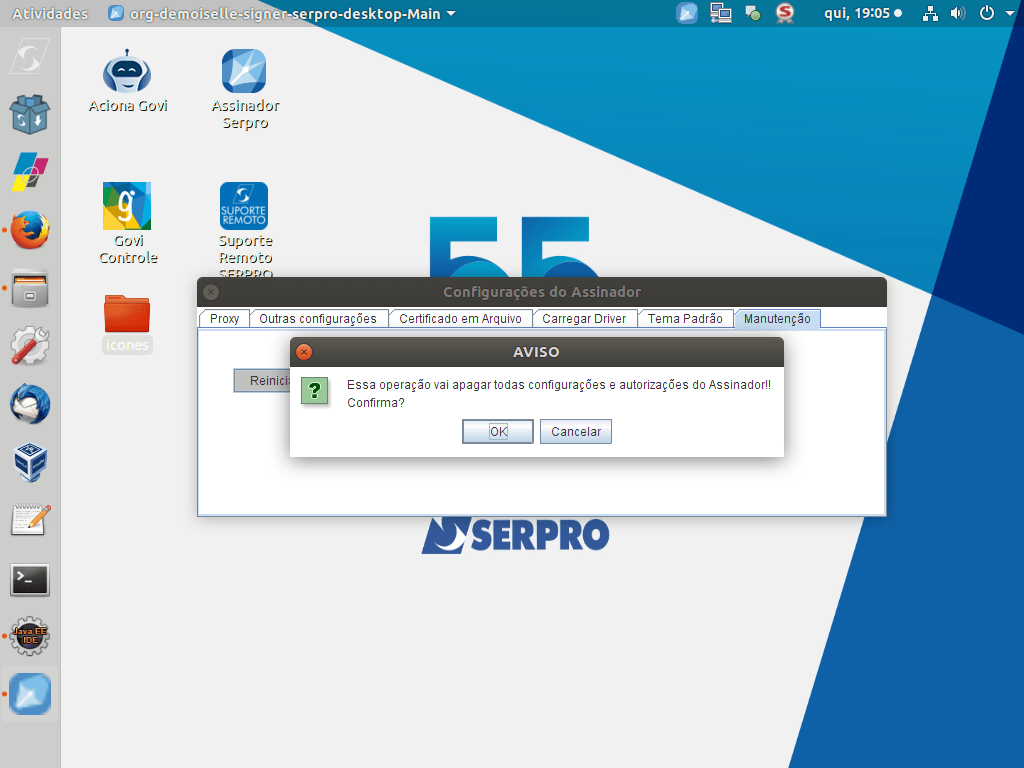Viewport: 1024px width, 768px height.
Task: Open the Outras configurações tab
Action: coord(318,319)
